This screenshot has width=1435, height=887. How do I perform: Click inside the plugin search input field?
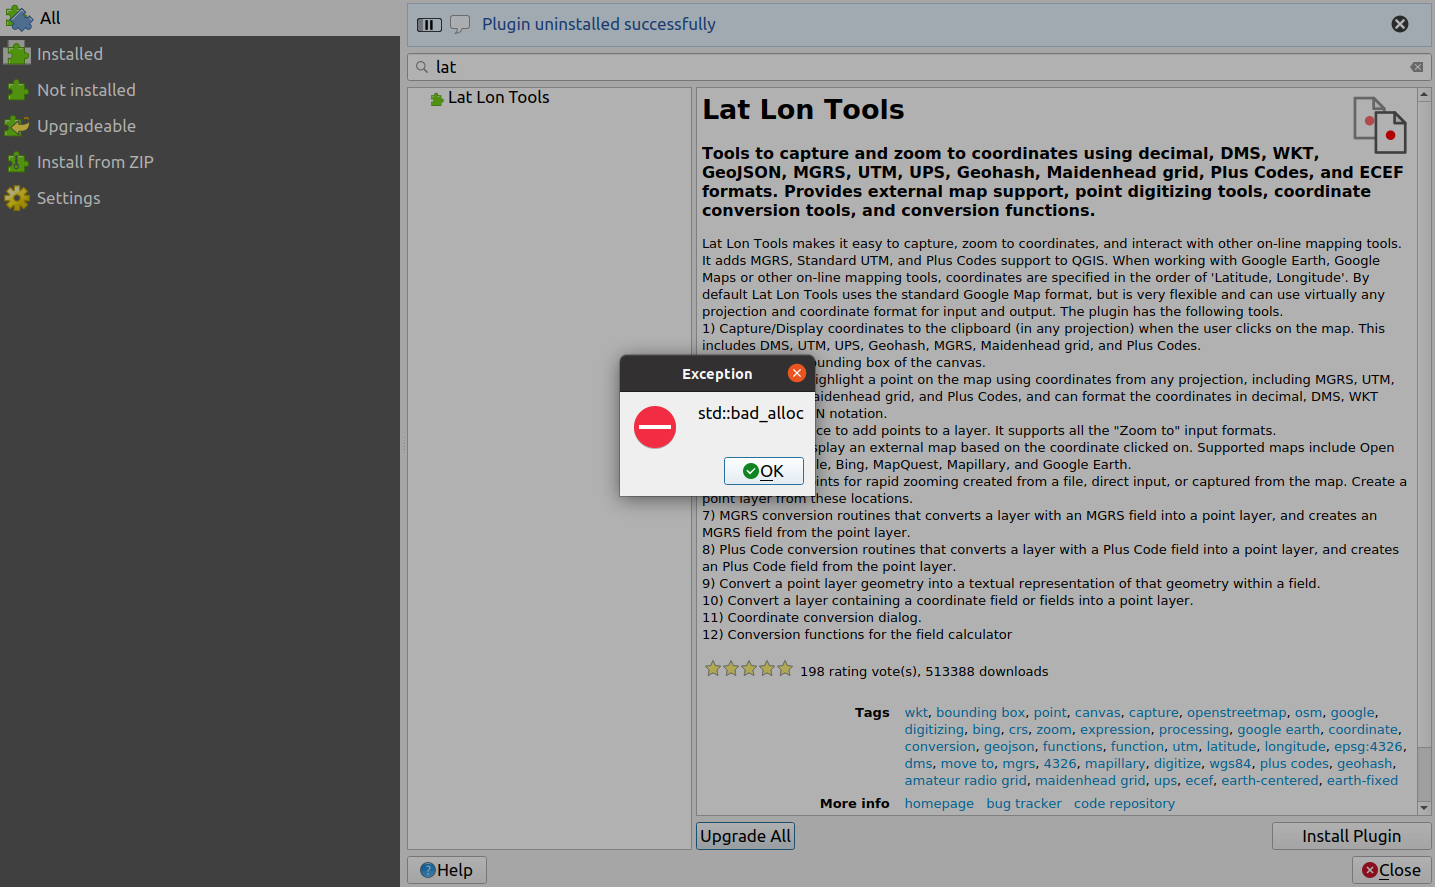700,66
